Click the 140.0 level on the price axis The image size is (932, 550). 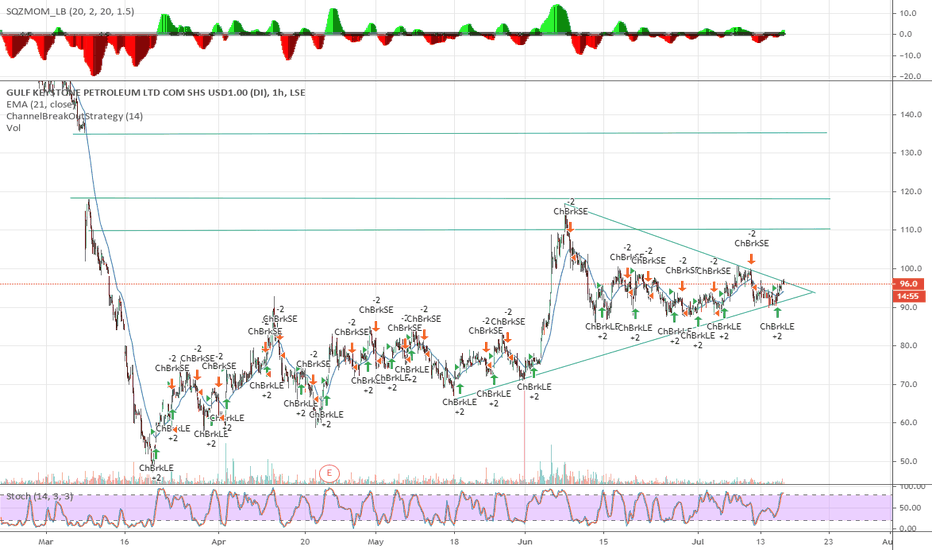click(x=911, y=114)
